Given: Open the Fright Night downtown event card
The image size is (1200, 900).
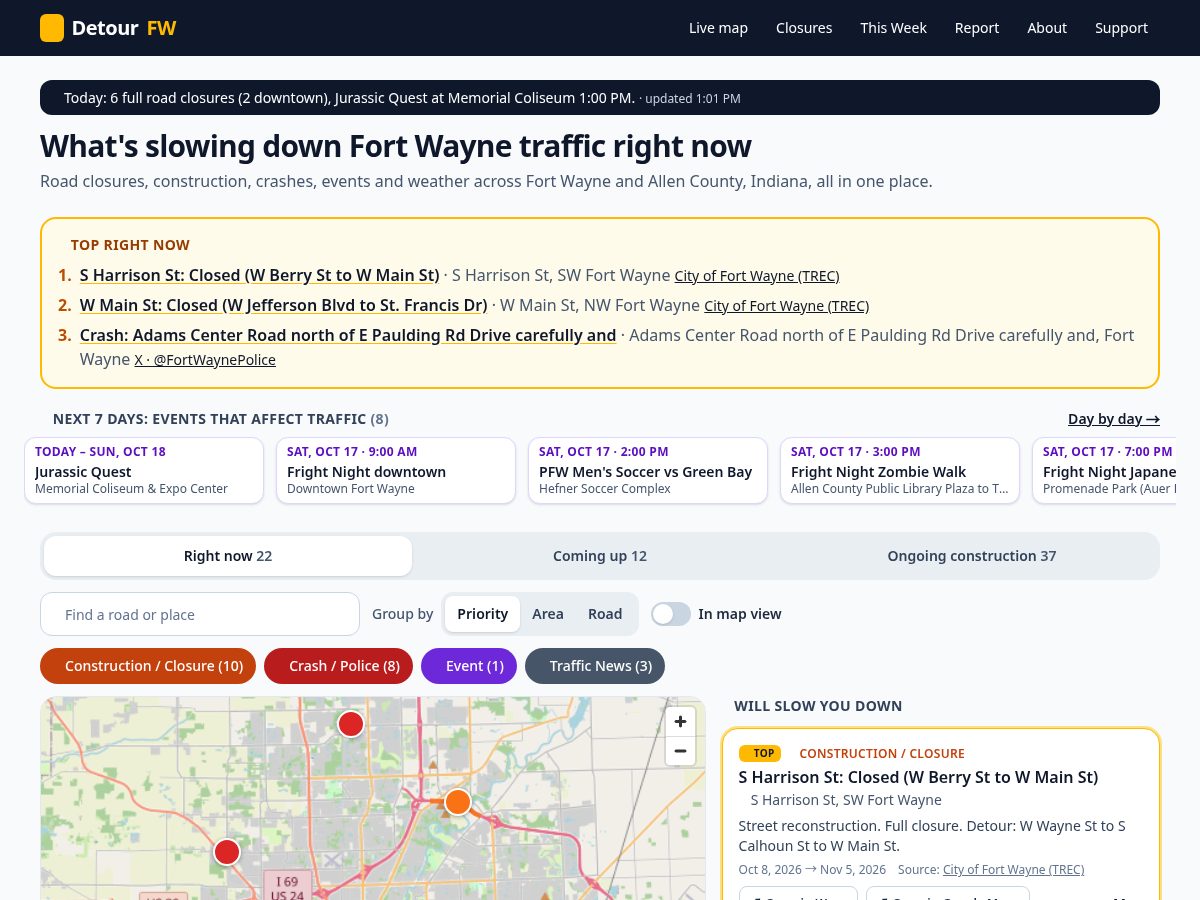Looking at the screenshot, I should click(396, 470).
